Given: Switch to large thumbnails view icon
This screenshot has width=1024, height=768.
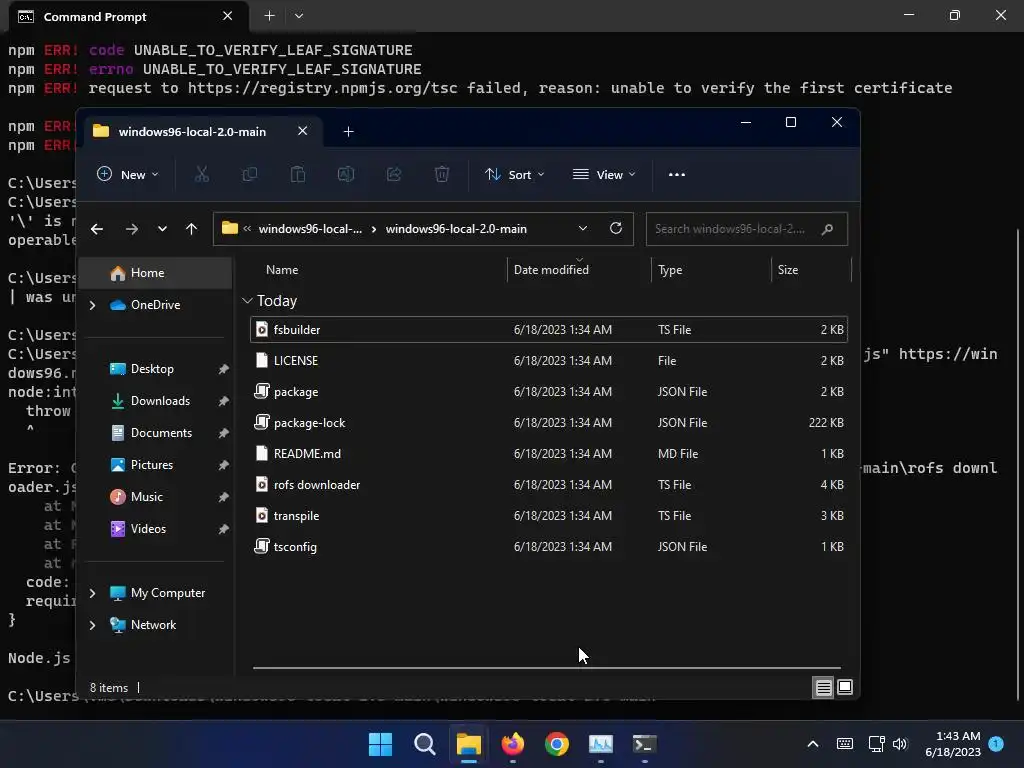Looking at the screenshot, I should 845,688.
